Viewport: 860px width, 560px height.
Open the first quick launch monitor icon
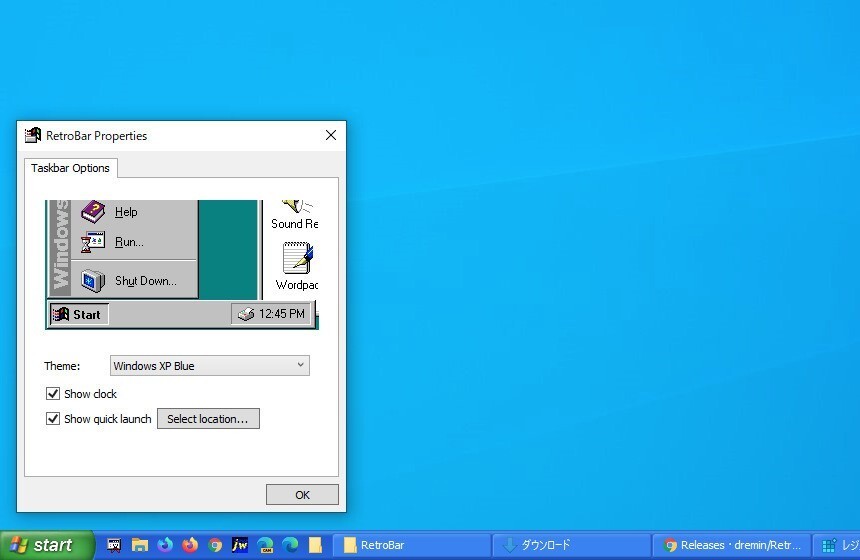click(x=114, y=545)
